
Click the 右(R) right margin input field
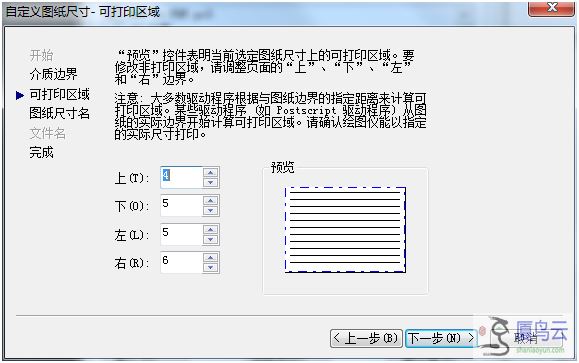pyautogui.click(x=182, y=263)
